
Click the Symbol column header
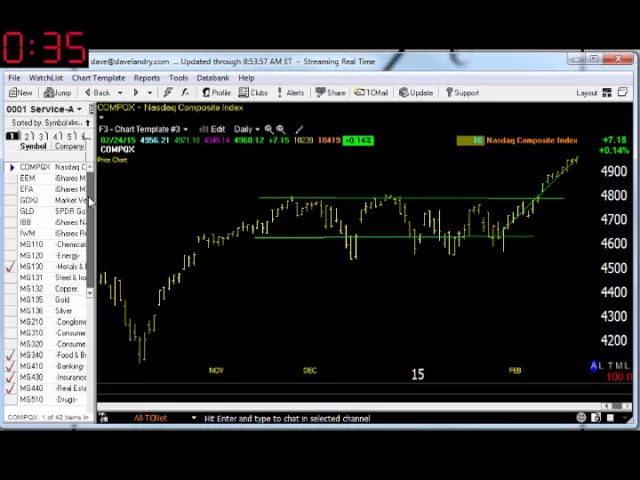point(33,146)
